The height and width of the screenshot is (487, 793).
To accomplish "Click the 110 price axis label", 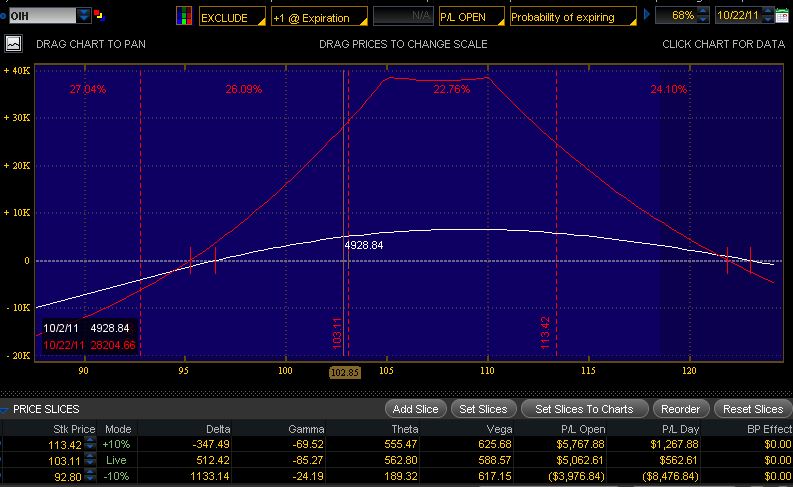I will point(487,371).
